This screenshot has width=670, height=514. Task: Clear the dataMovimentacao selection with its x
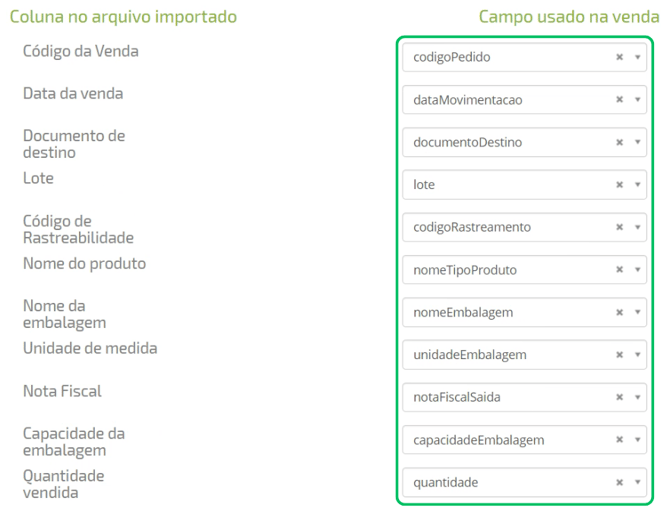[620, 100]
